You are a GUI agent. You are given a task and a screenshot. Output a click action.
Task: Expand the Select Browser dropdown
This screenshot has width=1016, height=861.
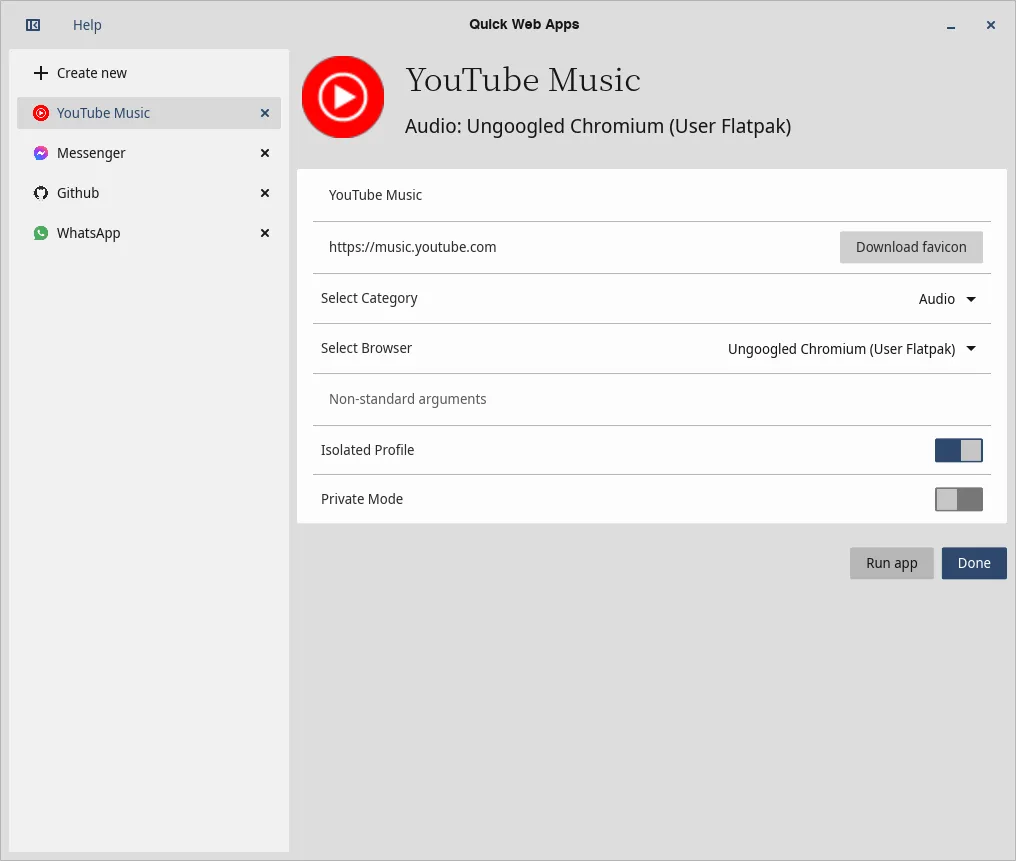(x=851, y=349)
